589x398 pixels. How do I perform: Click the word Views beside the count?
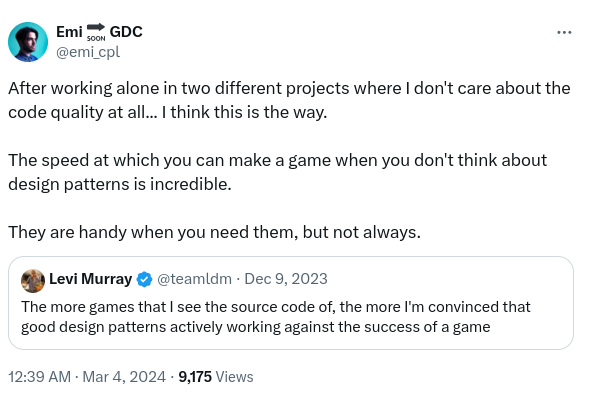coord(234,377)
